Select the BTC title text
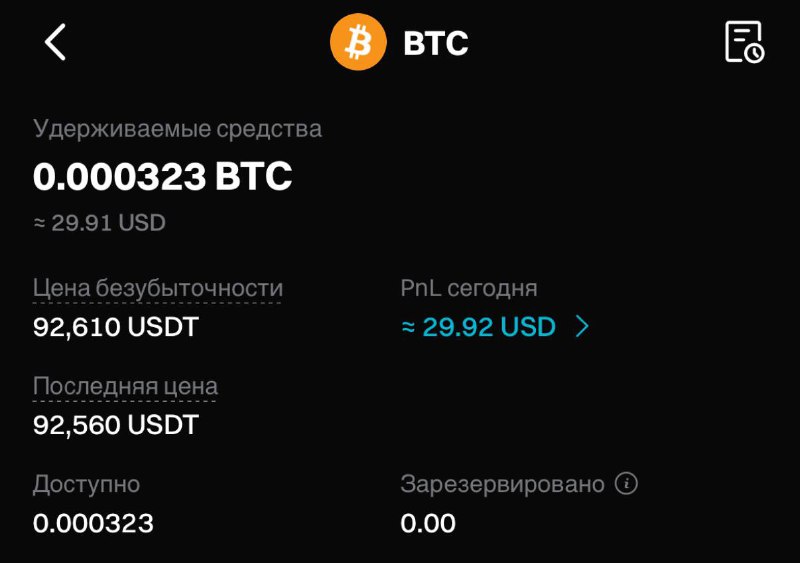 (x=435, y=43)
